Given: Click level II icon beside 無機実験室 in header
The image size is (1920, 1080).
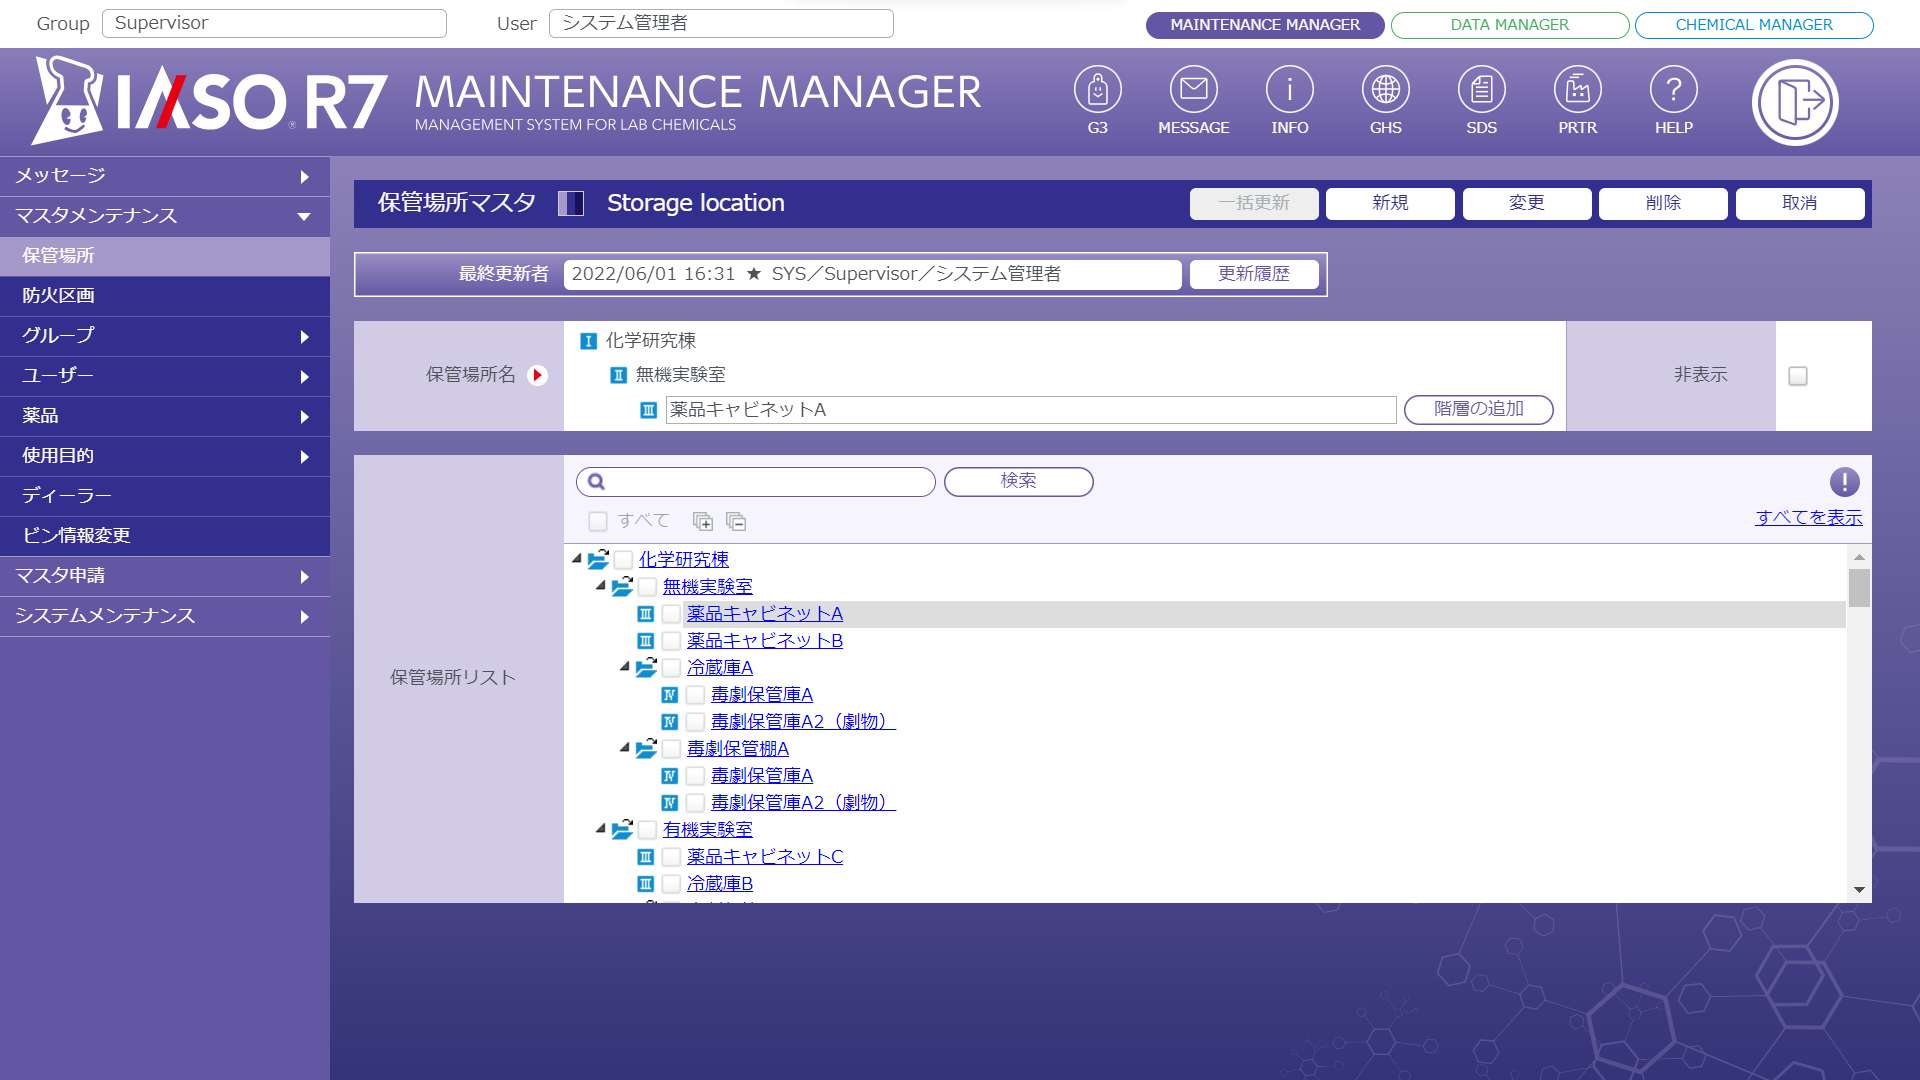Looking at the screenshot, I should point(618,375).
